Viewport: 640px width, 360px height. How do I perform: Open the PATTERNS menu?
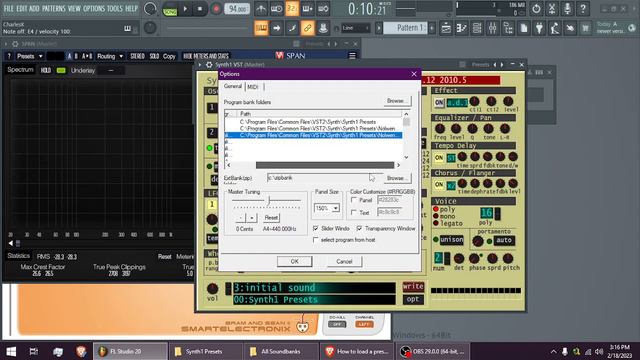click(53, 8)
